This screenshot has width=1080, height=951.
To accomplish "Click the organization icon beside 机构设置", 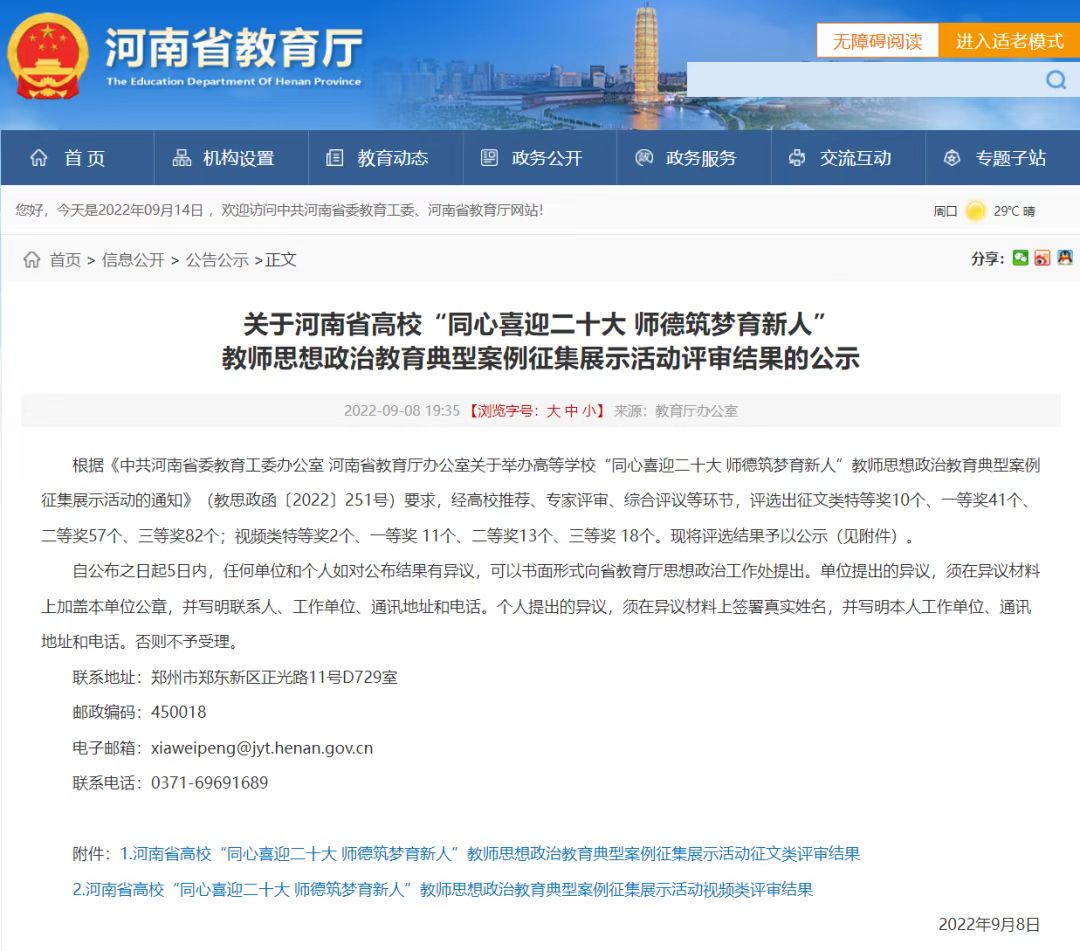I will [x=182, y=158].
